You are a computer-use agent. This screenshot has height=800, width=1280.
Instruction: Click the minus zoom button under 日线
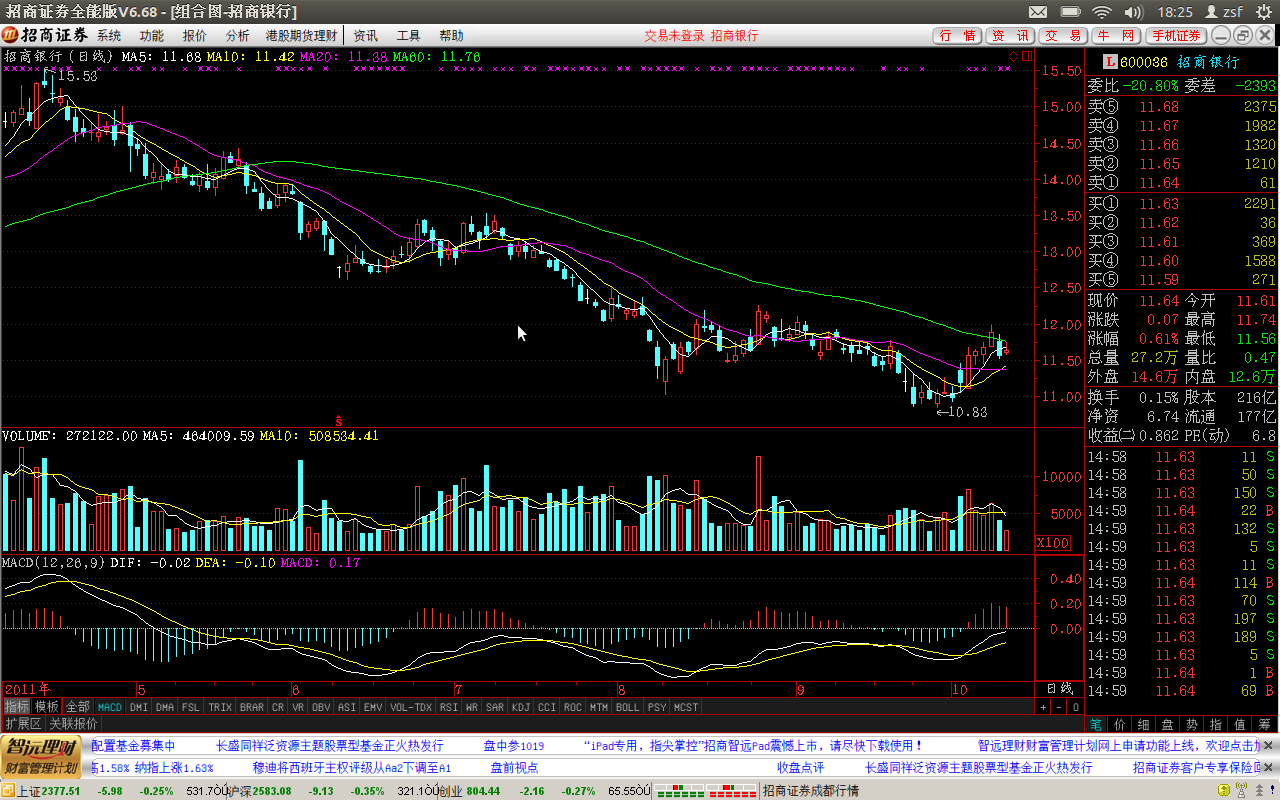point(1059,707)
